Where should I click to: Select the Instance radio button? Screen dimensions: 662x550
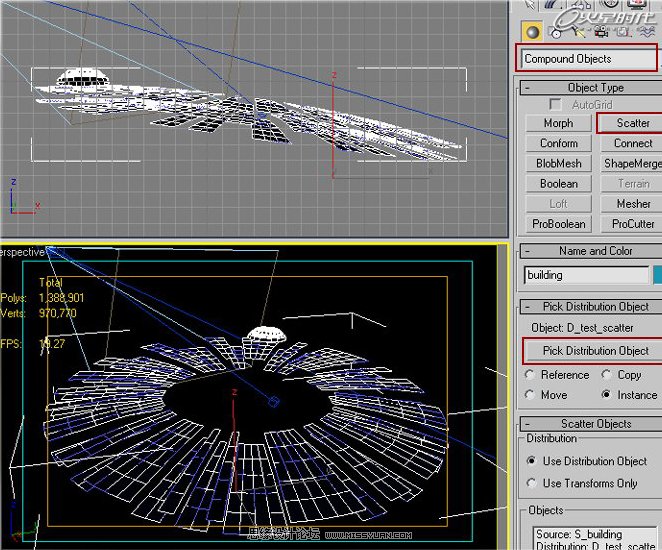click(606, 395)
